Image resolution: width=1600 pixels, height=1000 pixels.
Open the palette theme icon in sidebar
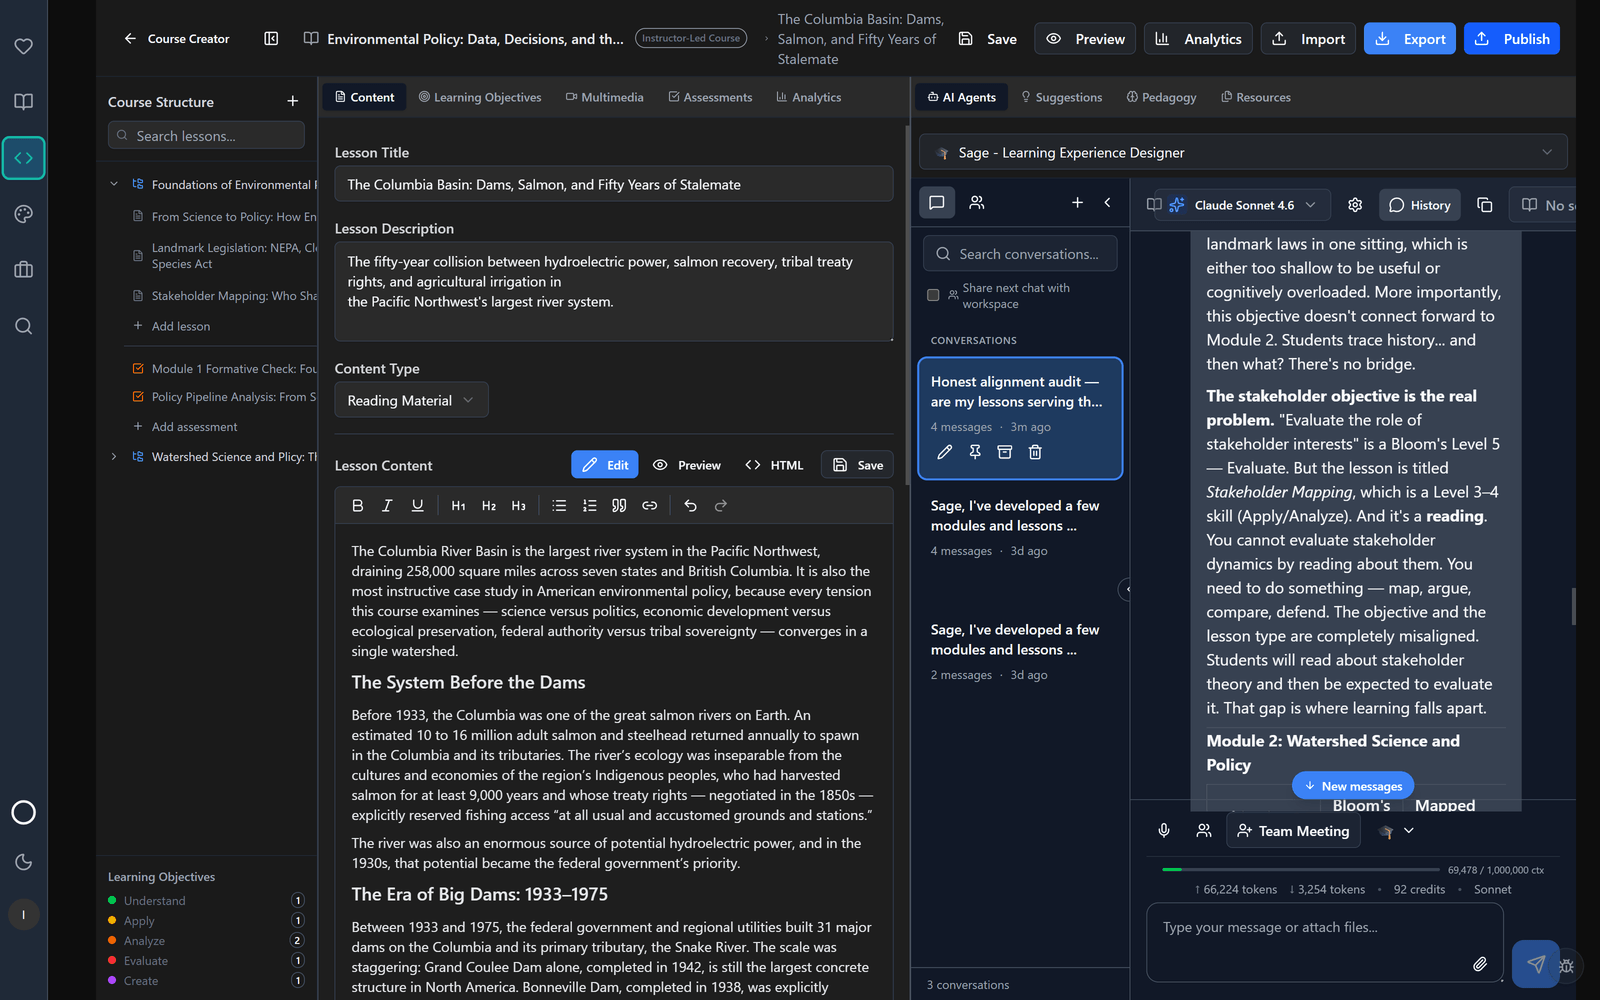coord(23,214)
